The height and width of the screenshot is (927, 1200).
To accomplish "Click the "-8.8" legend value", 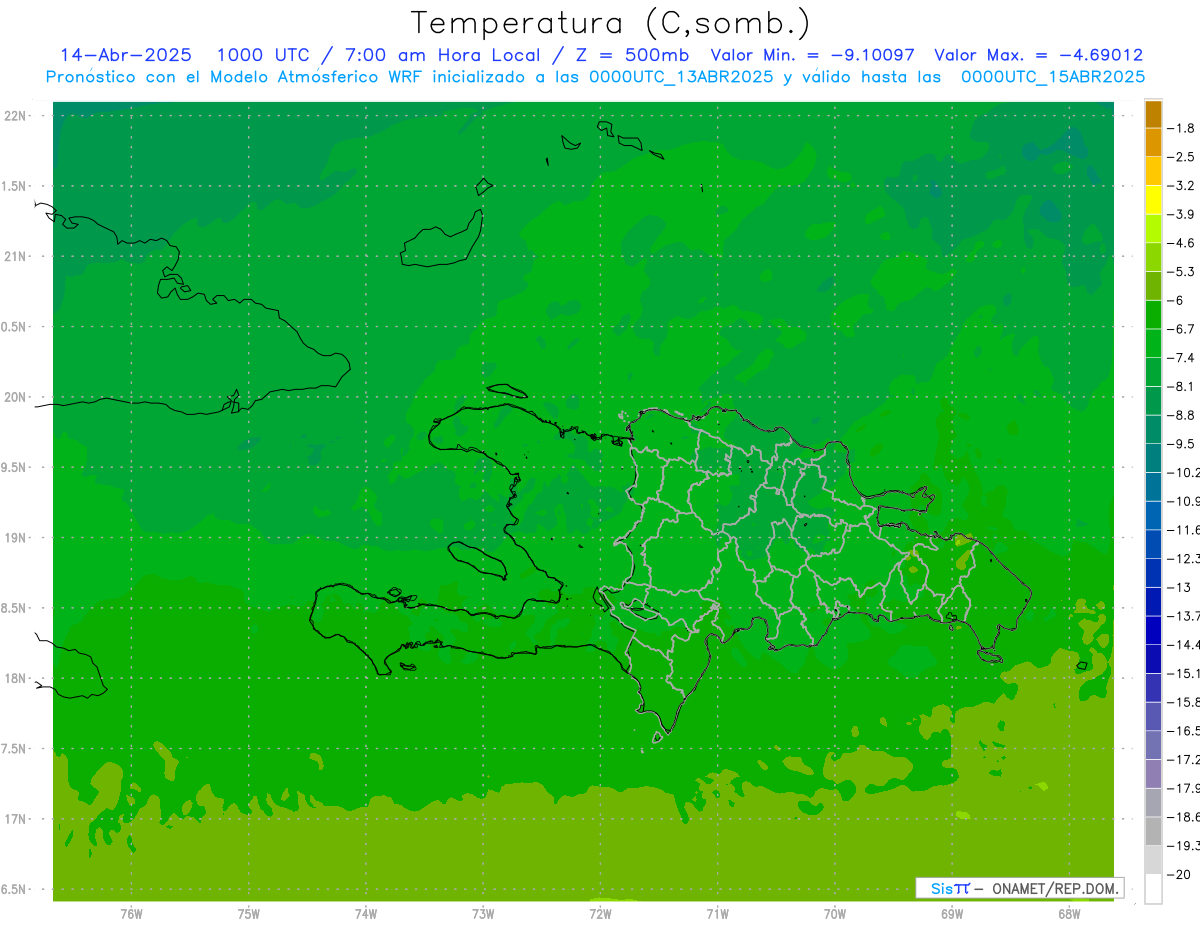I will 1181,415.
